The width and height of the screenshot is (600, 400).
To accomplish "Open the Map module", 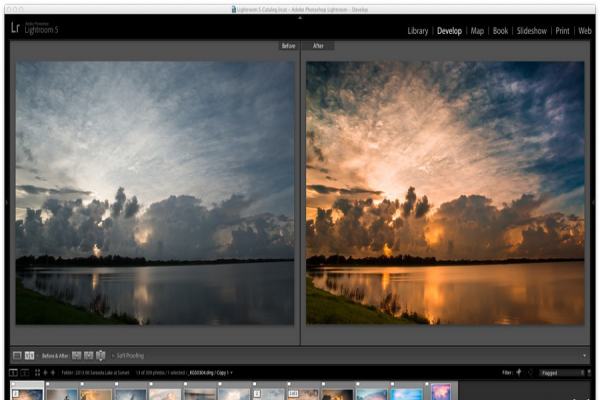I will click(x=477, y=31).
